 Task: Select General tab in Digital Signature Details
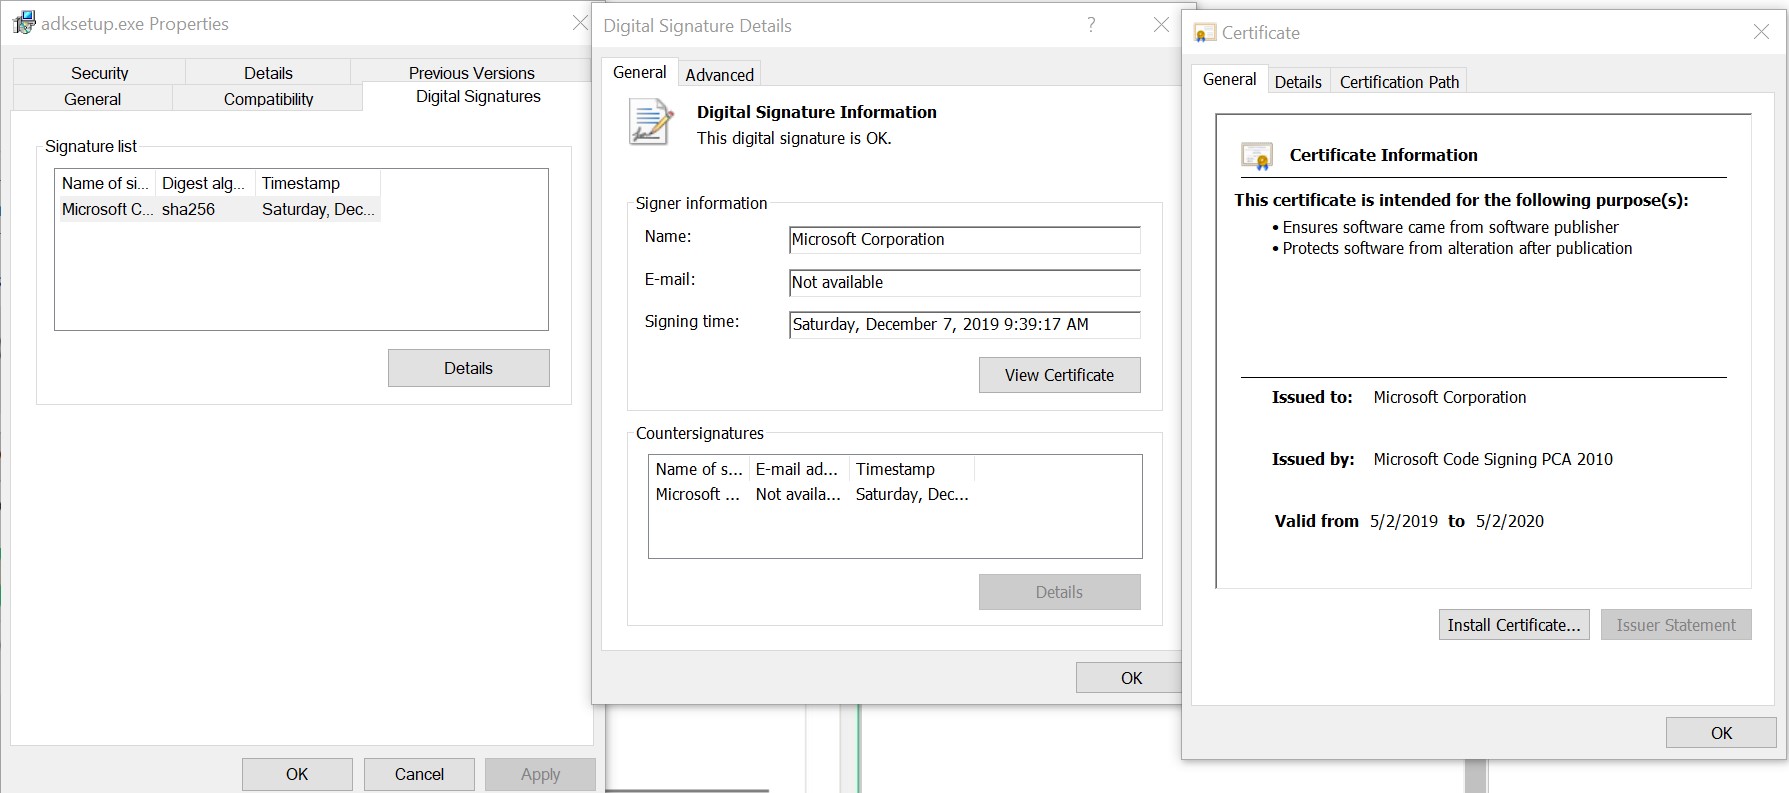639,72
